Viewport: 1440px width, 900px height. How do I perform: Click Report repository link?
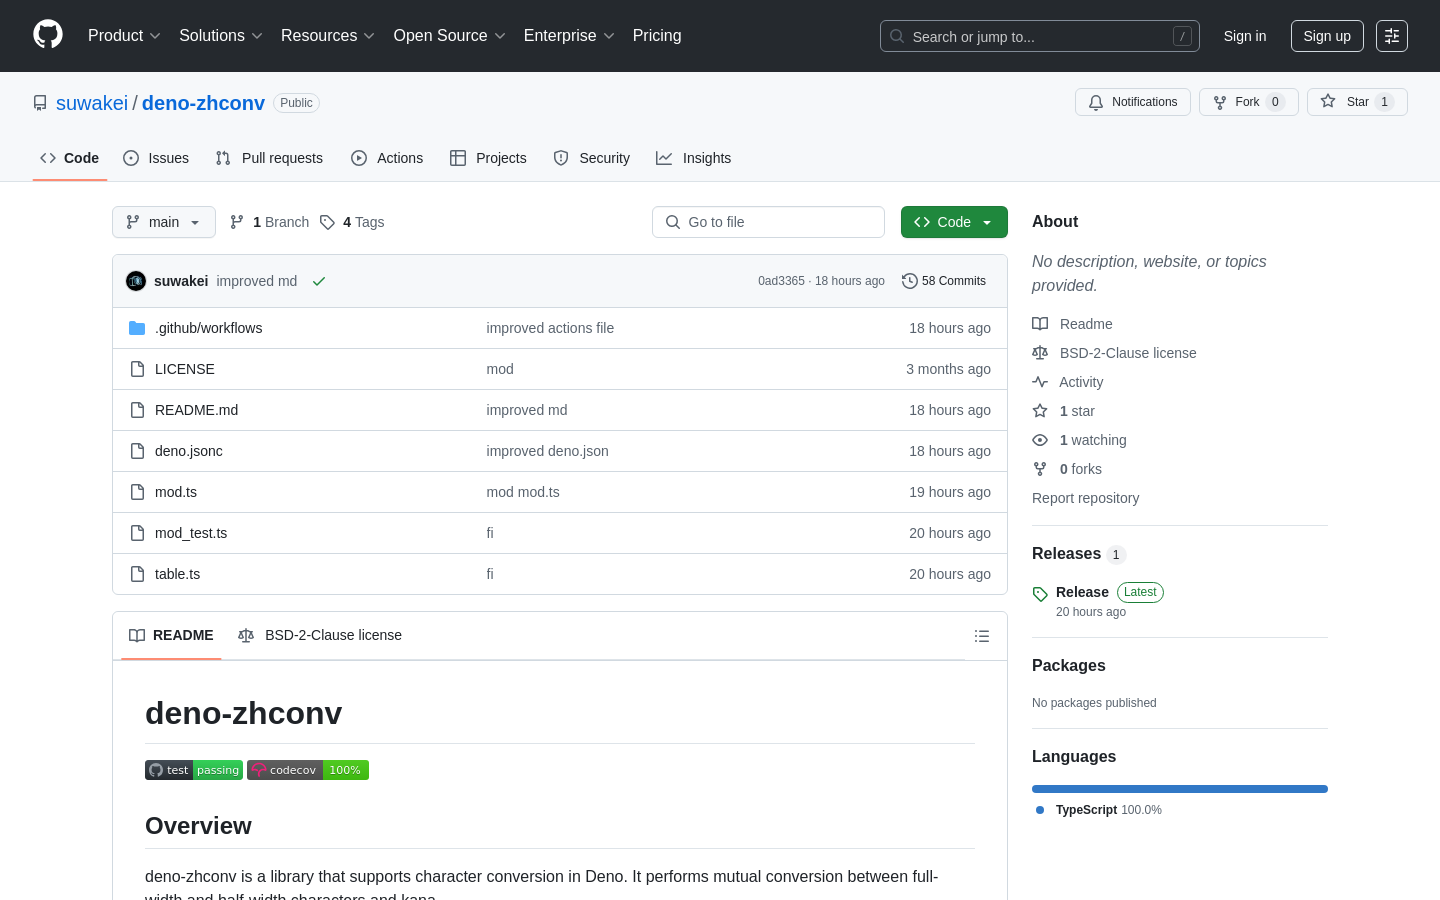[x=1085, y=498]
